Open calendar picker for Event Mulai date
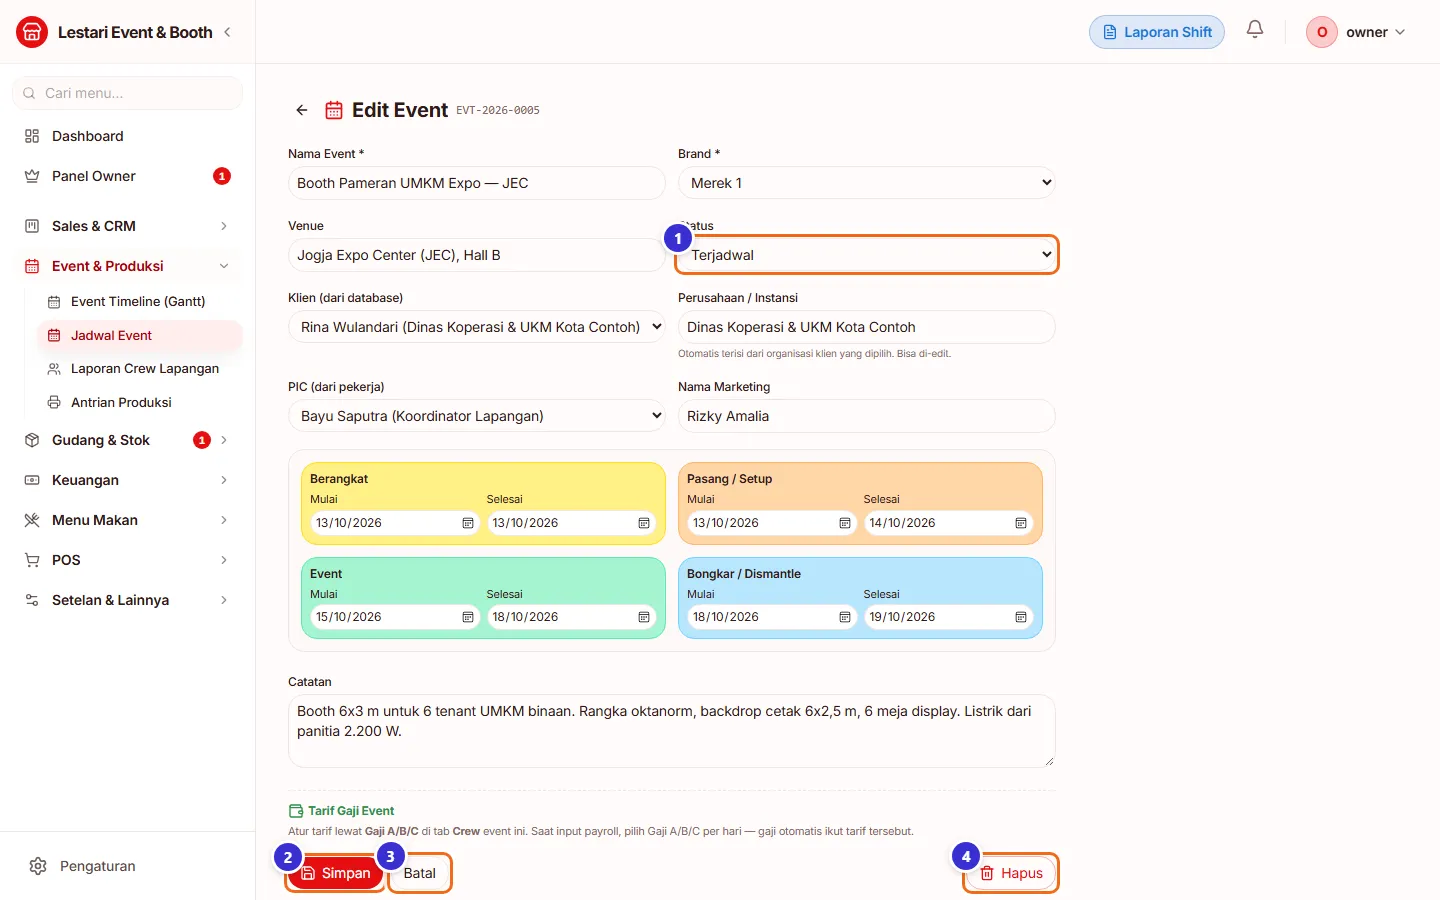The width and height of the screenshot is (1440, 900). [x=468, y=617]
